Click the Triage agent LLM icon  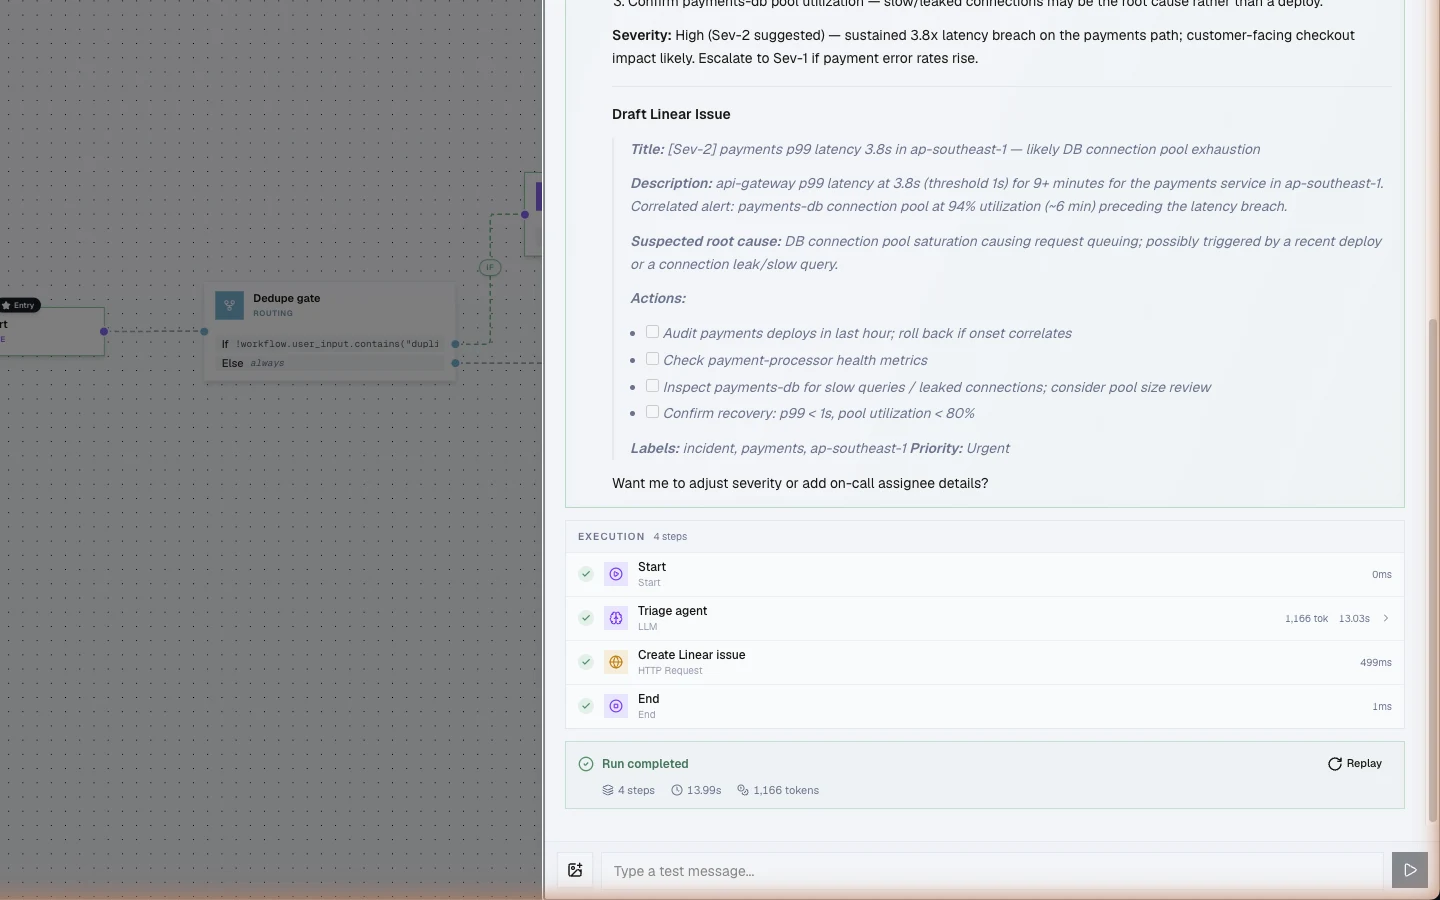coord(616,618)
